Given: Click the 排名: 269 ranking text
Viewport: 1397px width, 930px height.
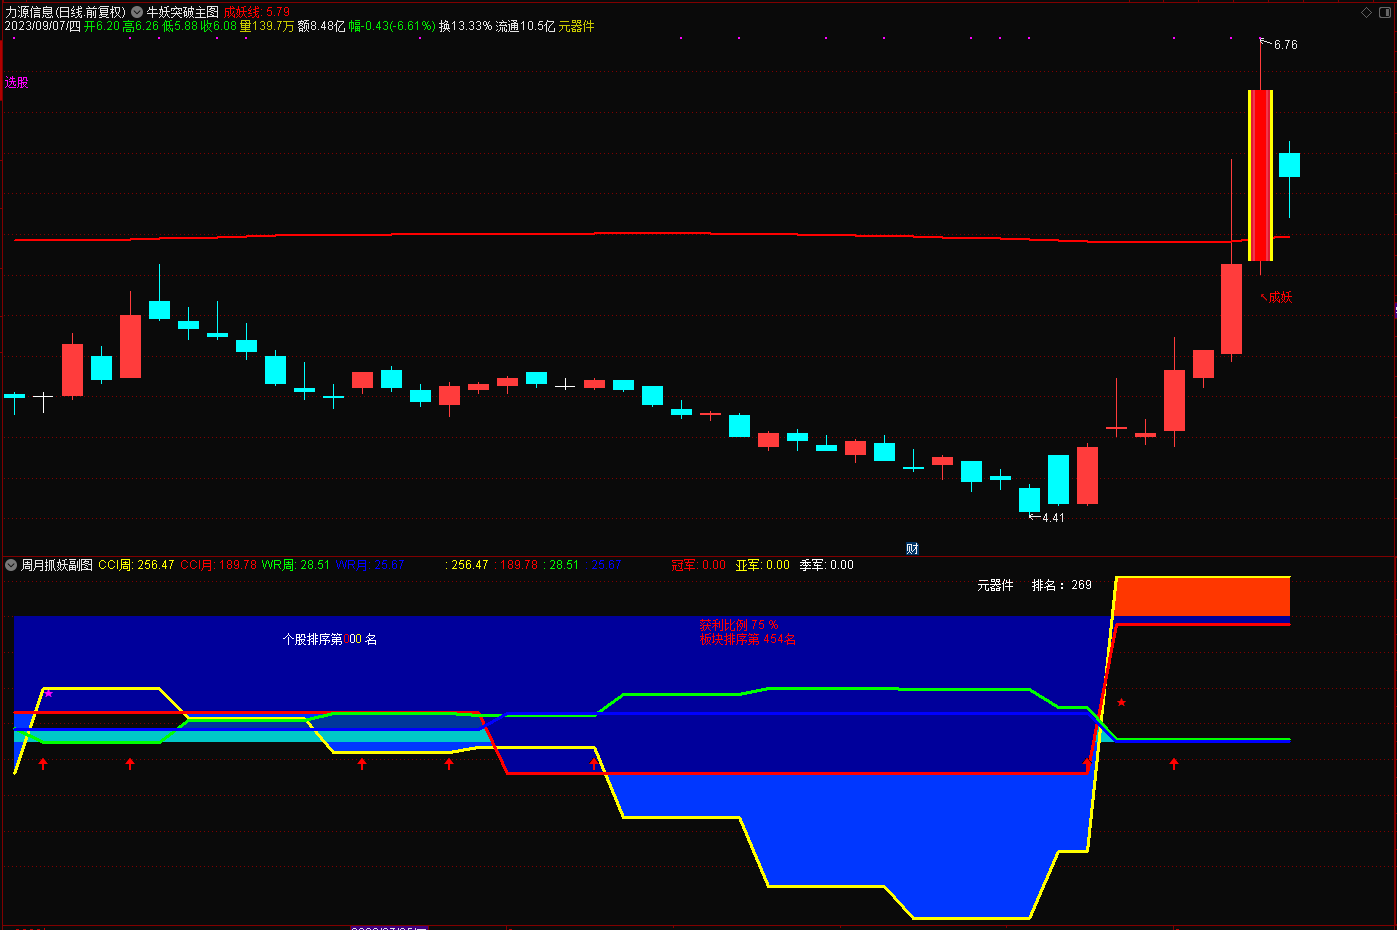Looking at the screenshot, I should coord(1062,585).
